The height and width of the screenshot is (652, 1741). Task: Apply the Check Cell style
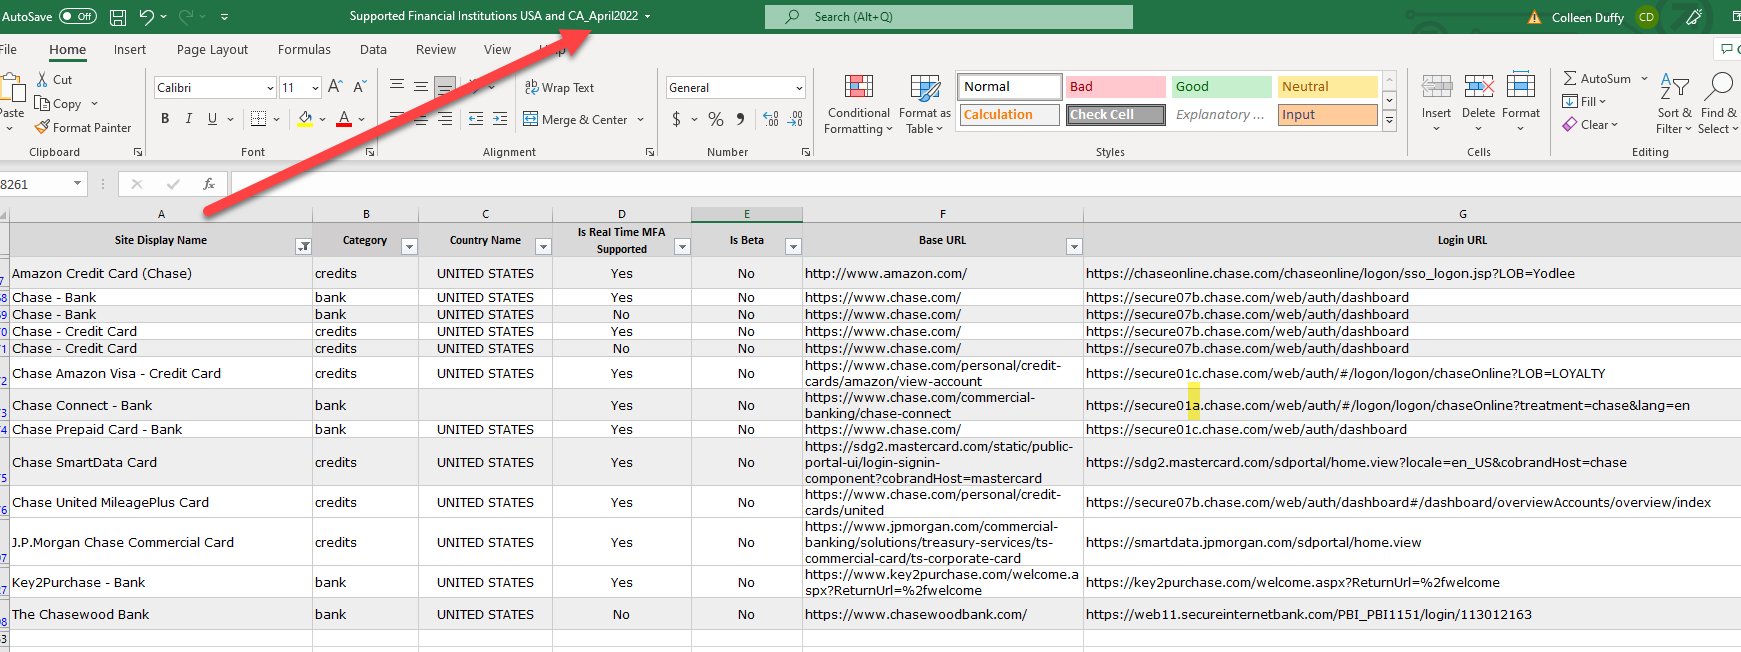1116,115
